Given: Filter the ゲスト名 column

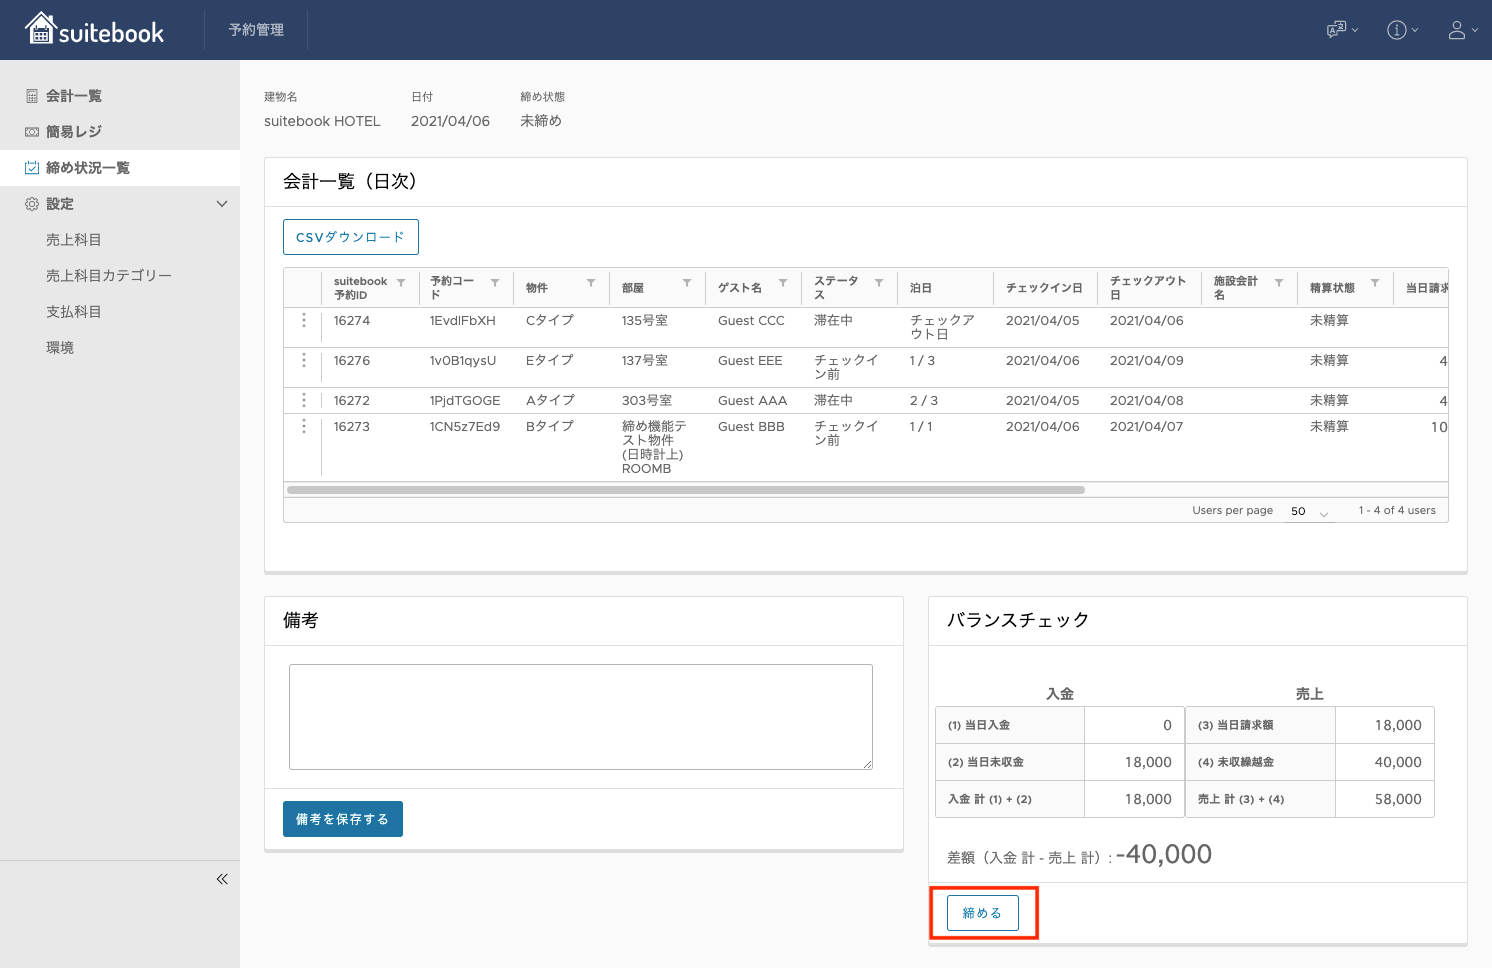Looking at the screenshot, I should click(783, 283).
